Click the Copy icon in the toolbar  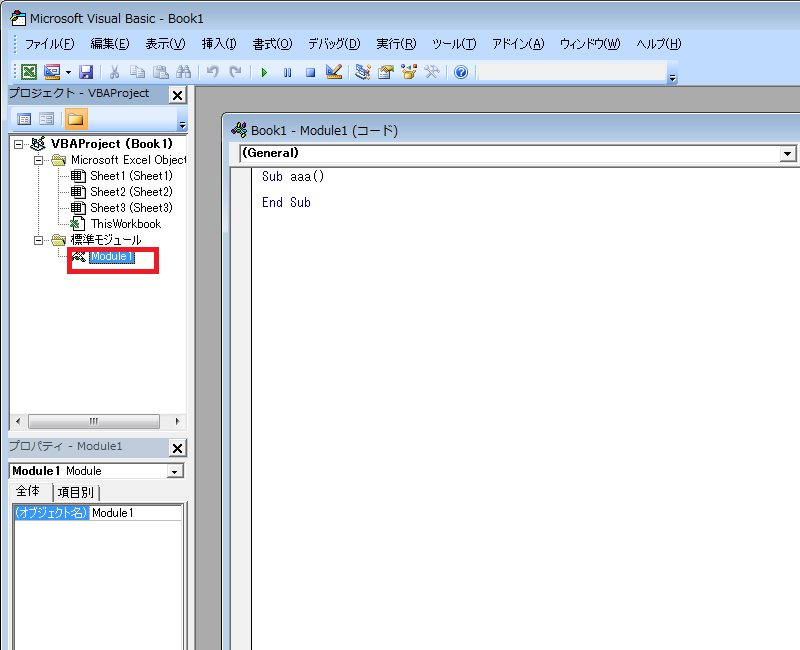click(137, 72)
